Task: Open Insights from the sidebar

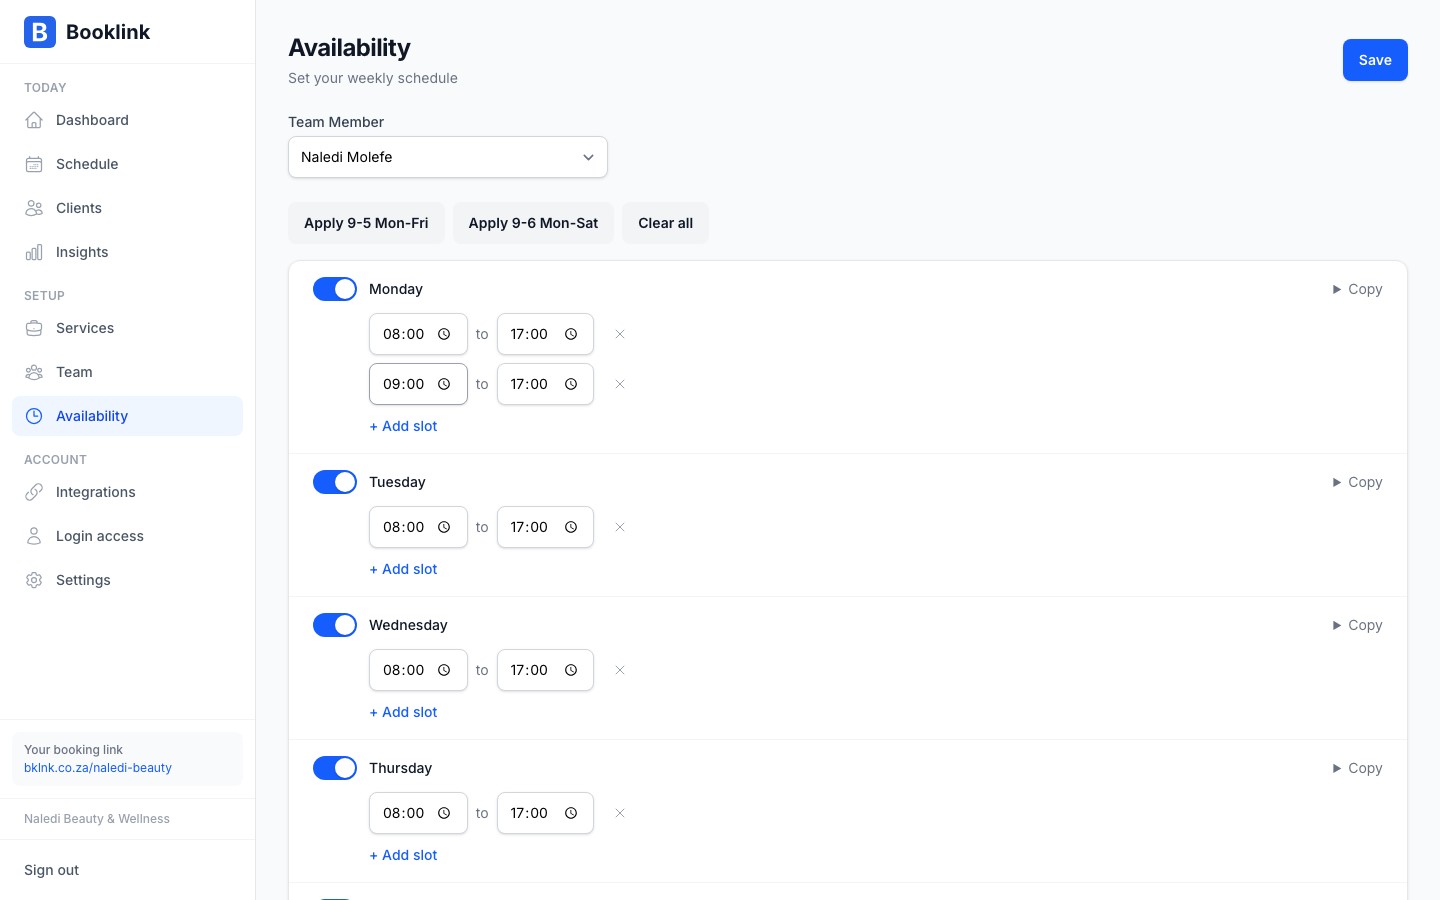Action: (x=127, y=252)
